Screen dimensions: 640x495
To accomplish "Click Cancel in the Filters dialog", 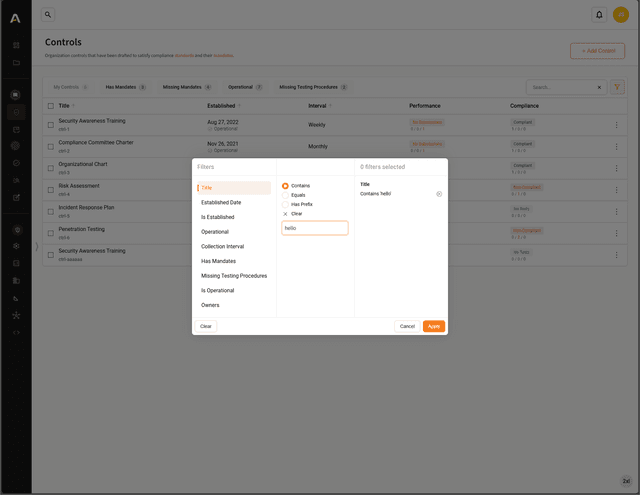I will 407,326.
